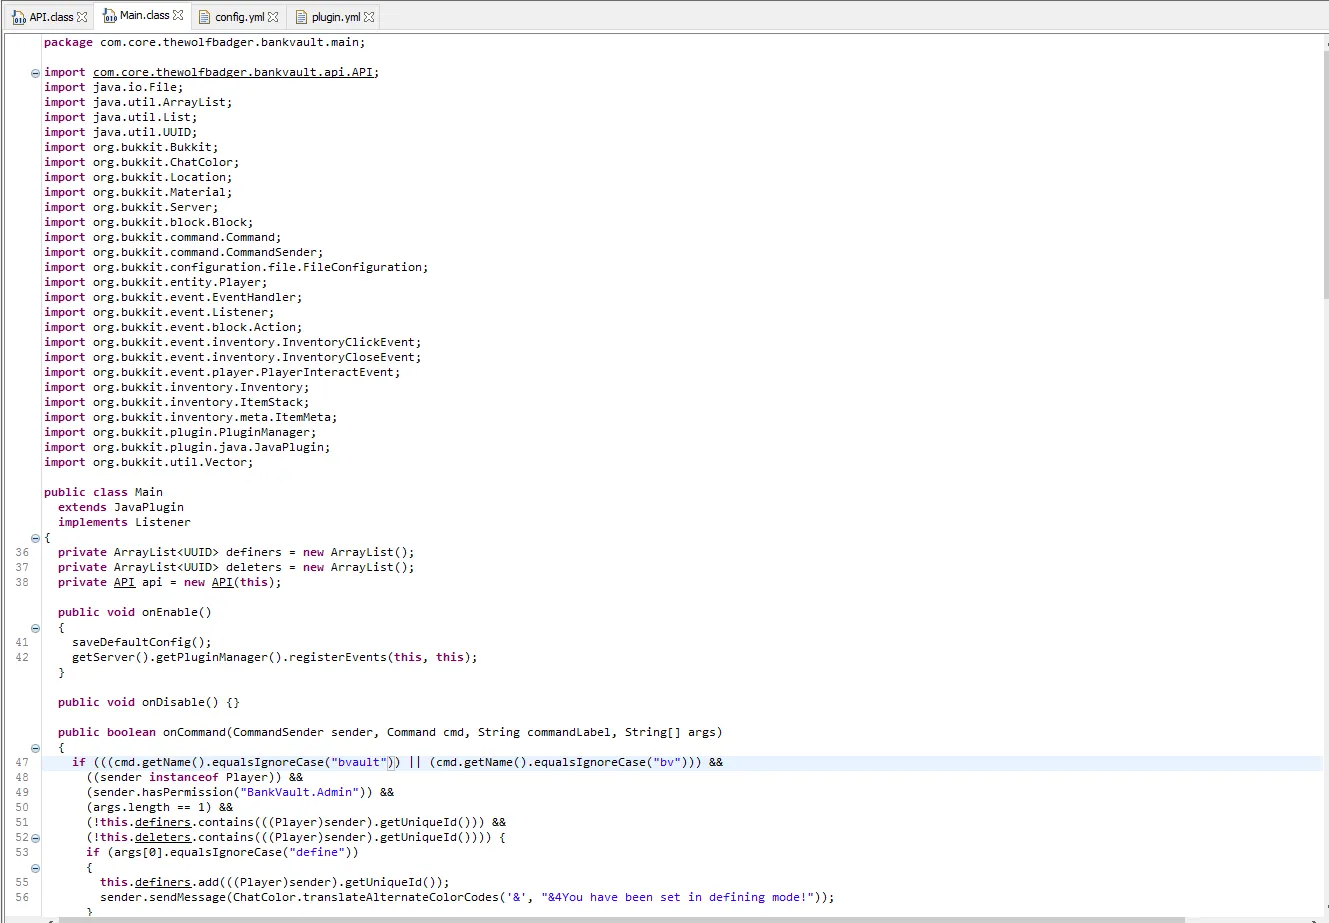Collapse the onEnable method fold marker

point(35,627)
